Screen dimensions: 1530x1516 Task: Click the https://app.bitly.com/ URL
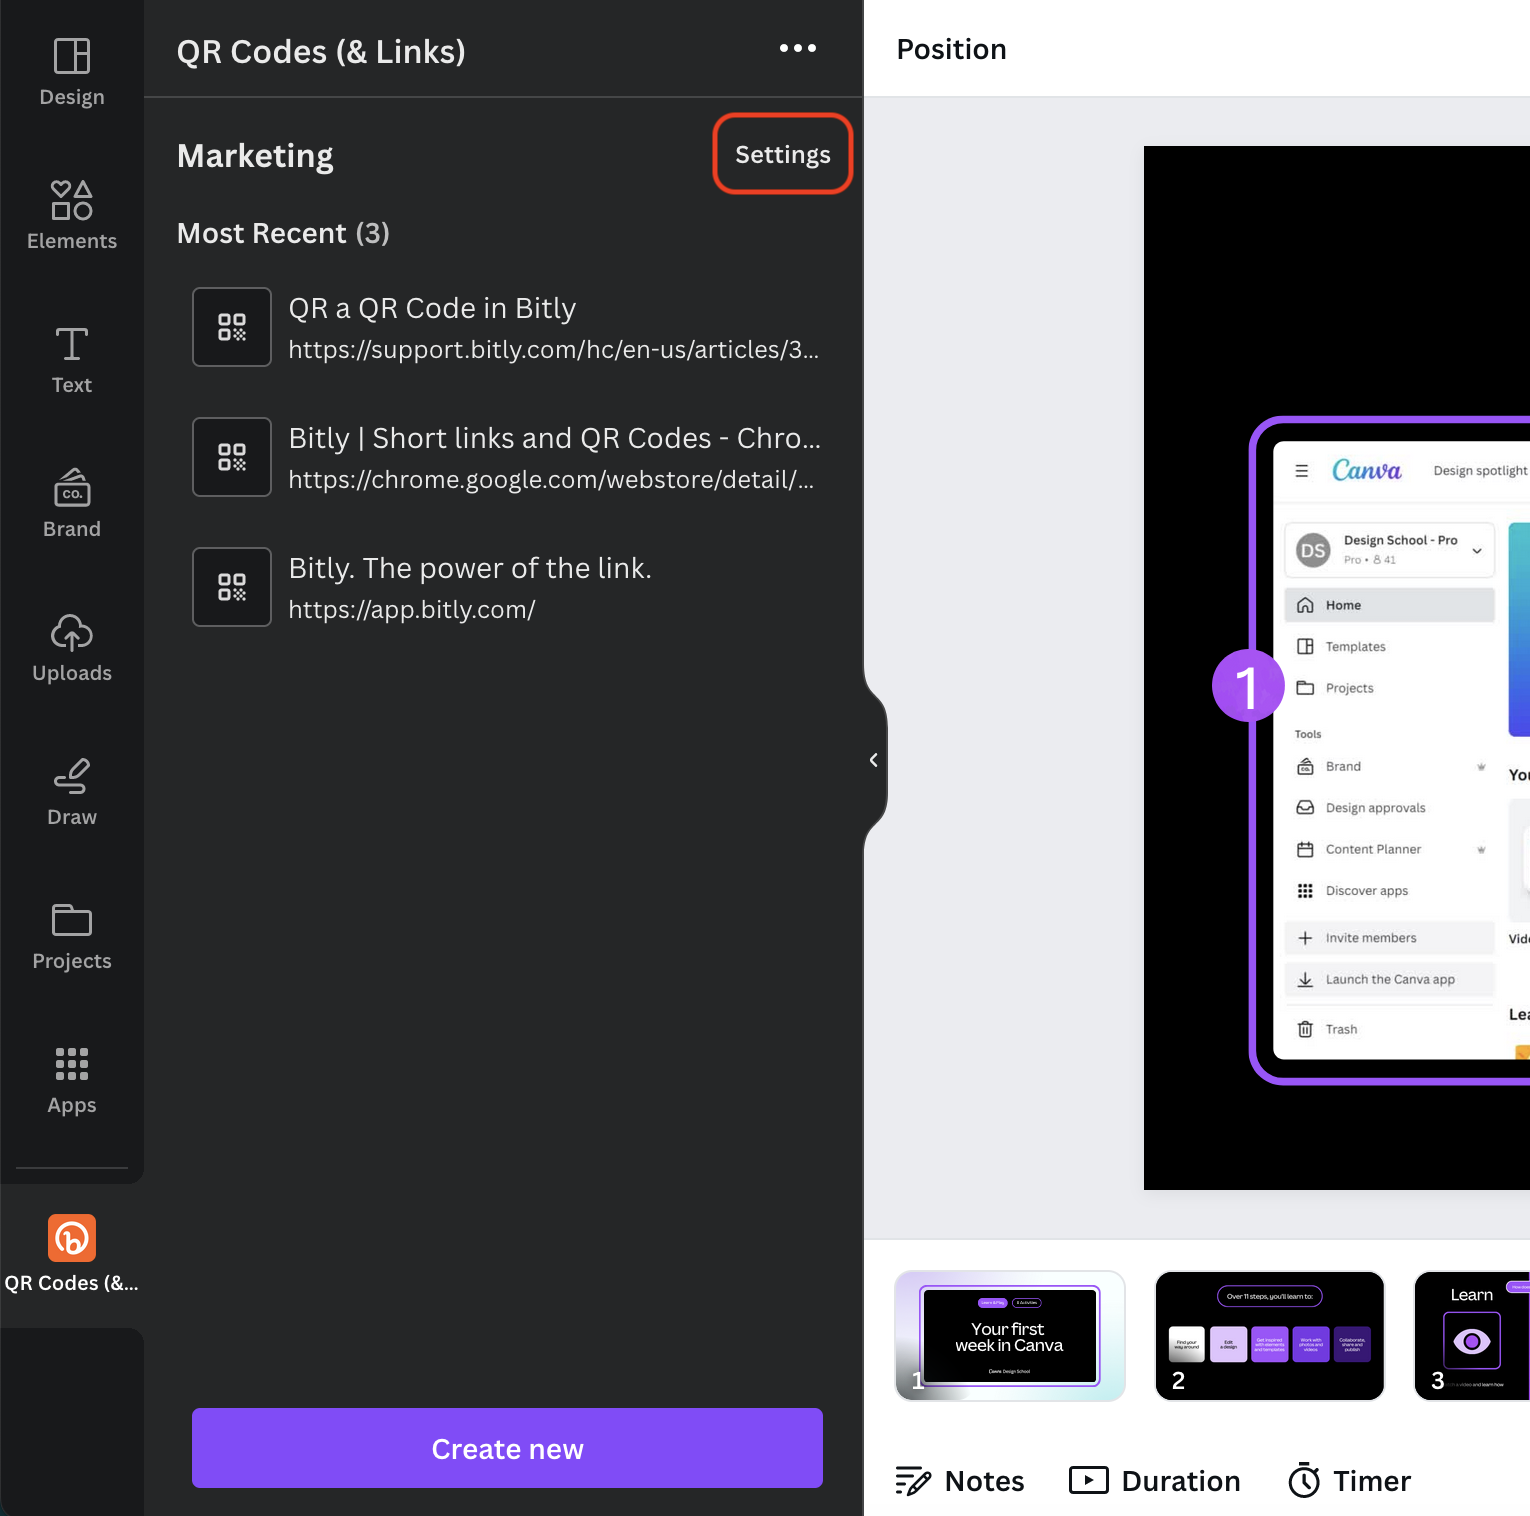point(412,609)
